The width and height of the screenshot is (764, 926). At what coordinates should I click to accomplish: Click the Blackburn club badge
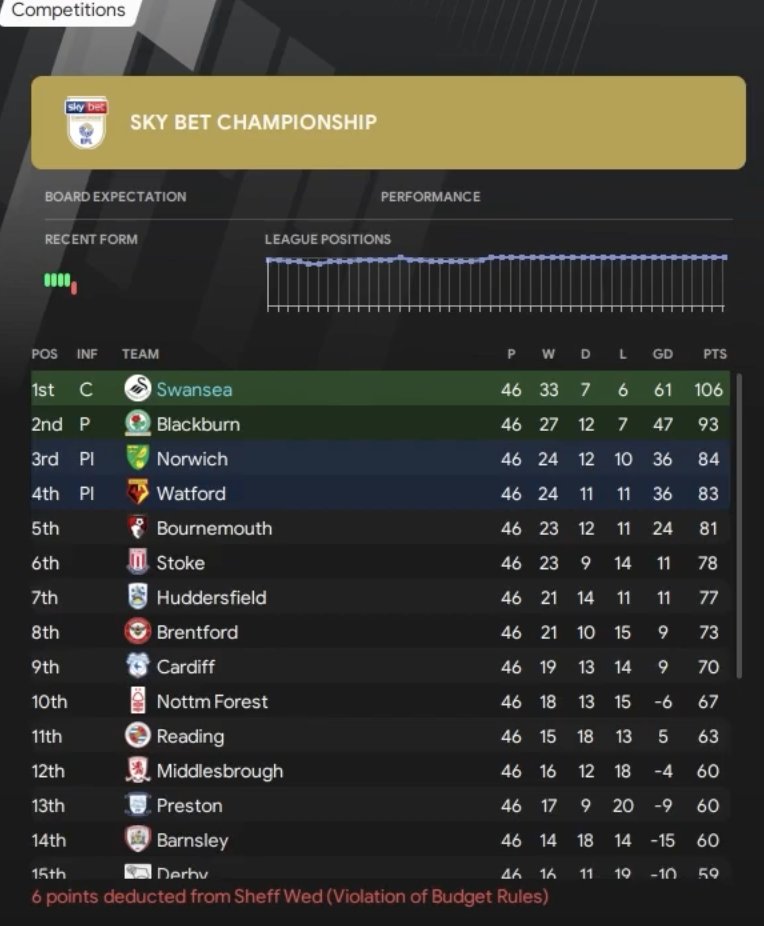(x=137, y=424)
